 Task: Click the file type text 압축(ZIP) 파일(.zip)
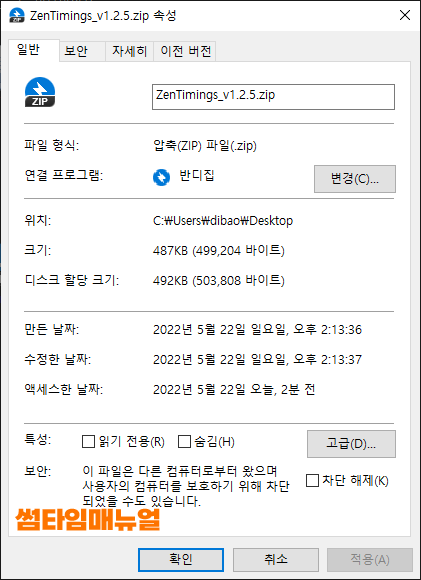205,146
